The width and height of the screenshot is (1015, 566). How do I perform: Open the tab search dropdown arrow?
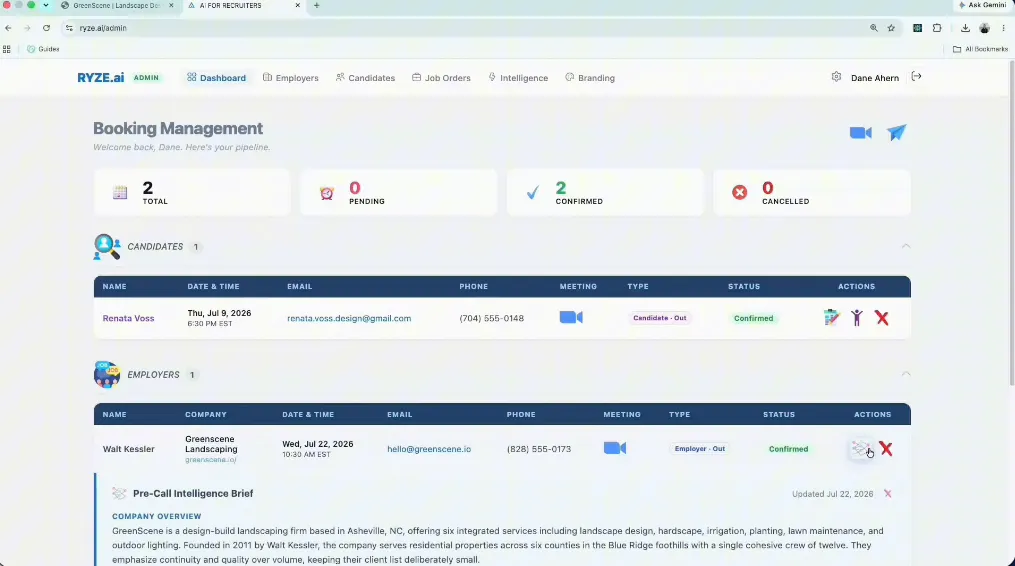coord(46,5)
